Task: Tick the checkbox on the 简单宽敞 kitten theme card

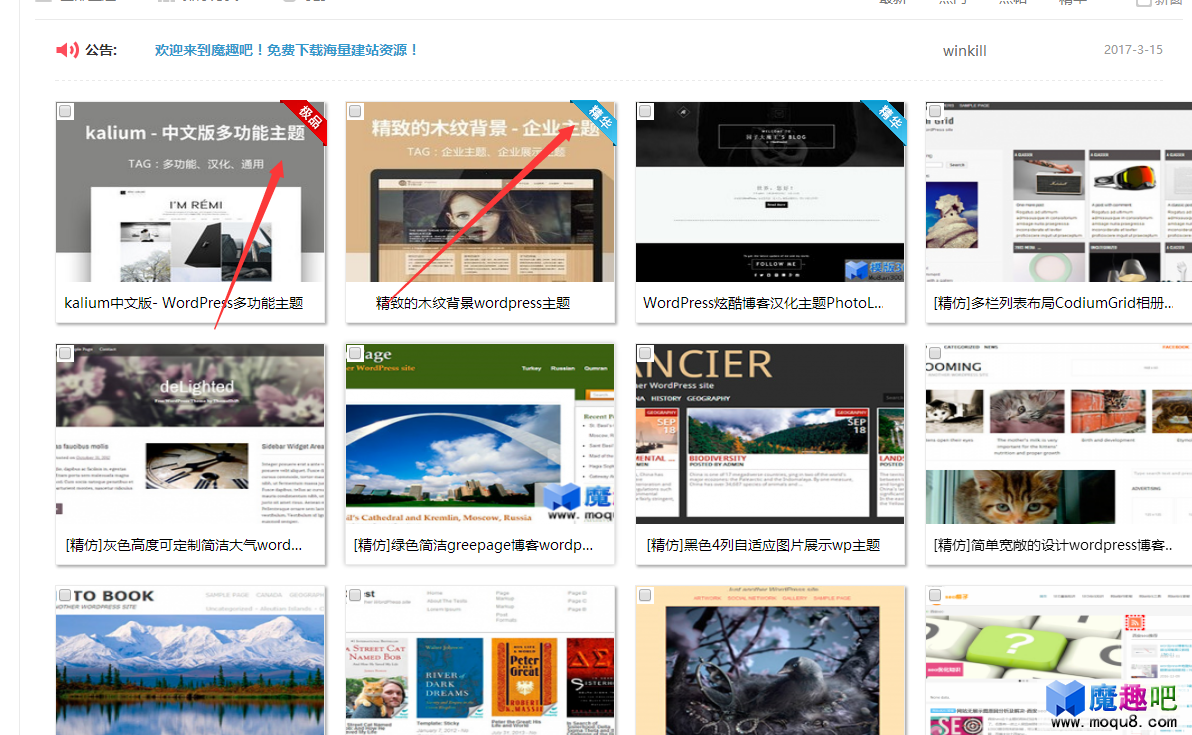Action: point(935,353)
